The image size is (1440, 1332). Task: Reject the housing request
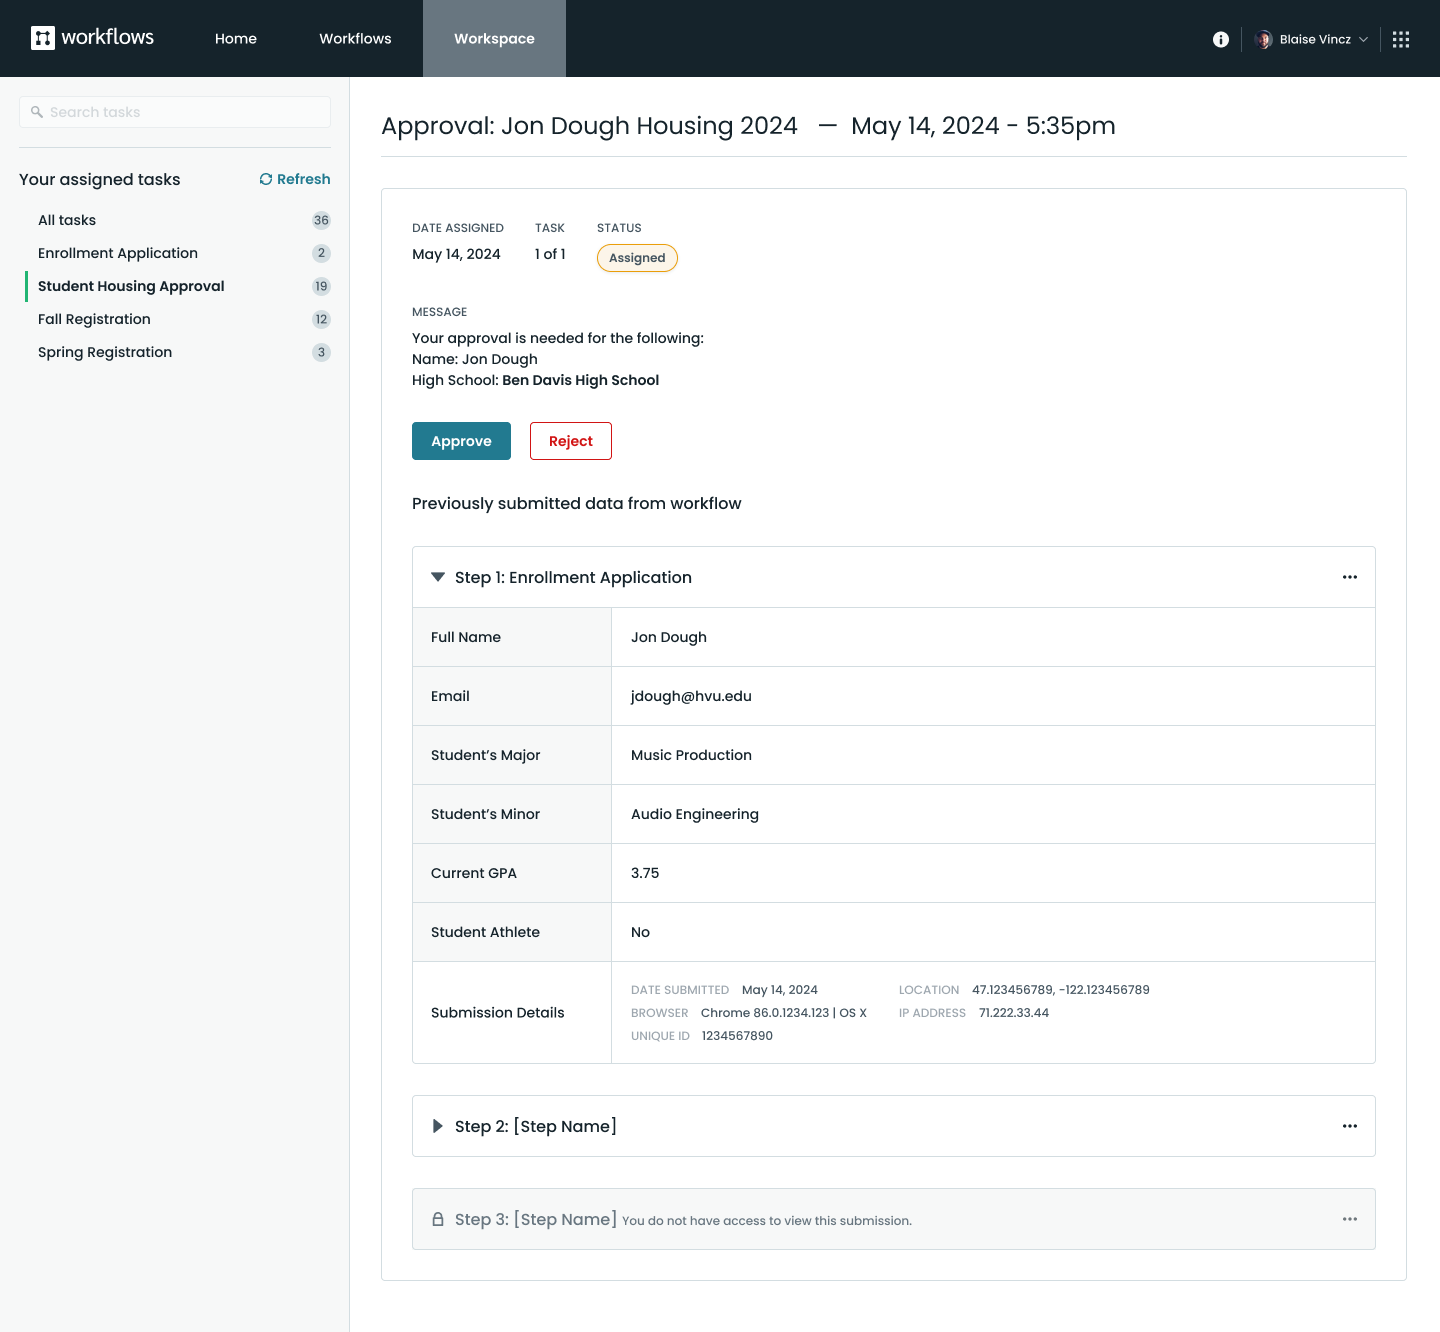click(x=570, y=441)
